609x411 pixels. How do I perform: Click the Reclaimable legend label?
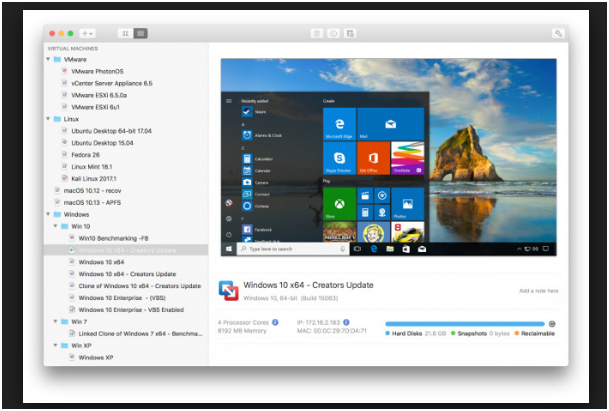(538, 333)
